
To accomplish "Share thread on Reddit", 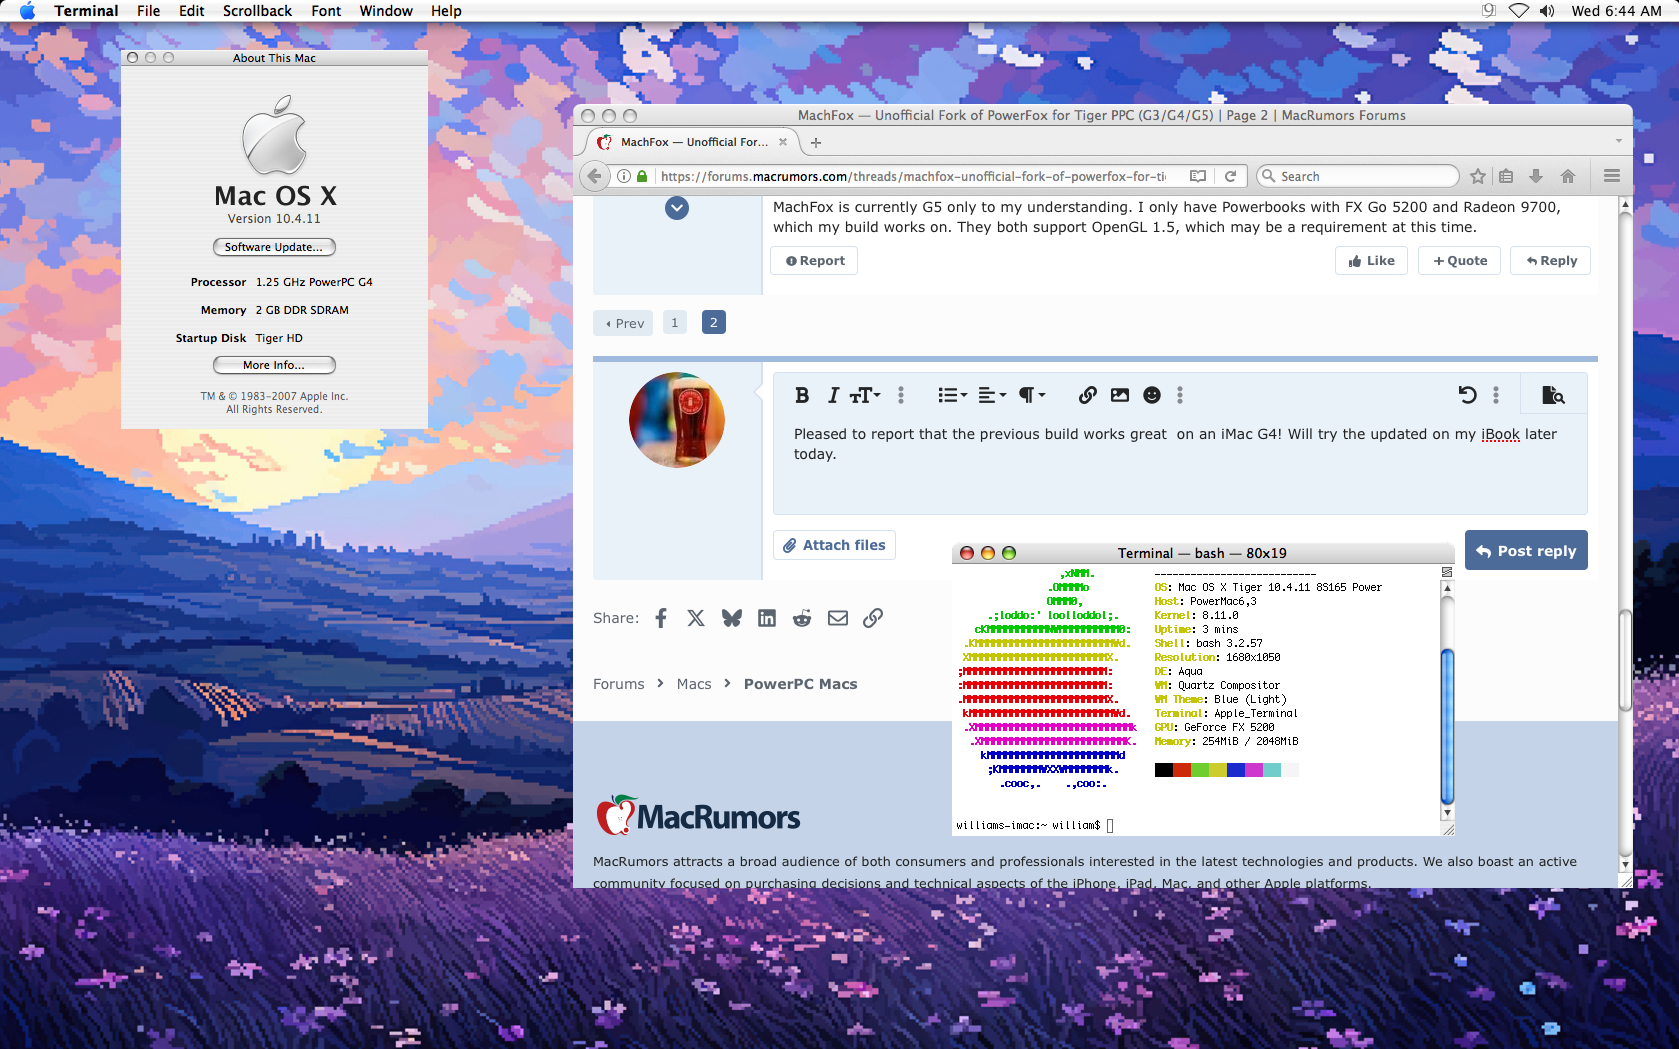I will pos(802,618).
